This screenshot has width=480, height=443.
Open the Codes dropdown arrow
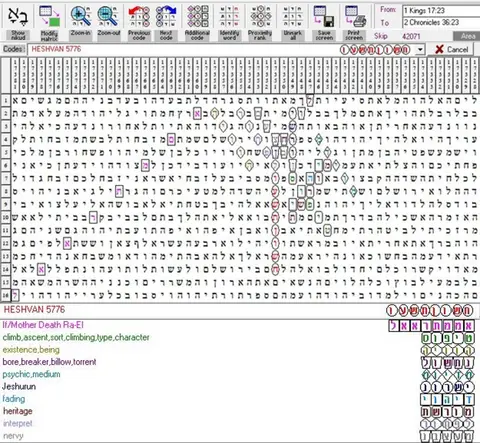pos(420,50)
